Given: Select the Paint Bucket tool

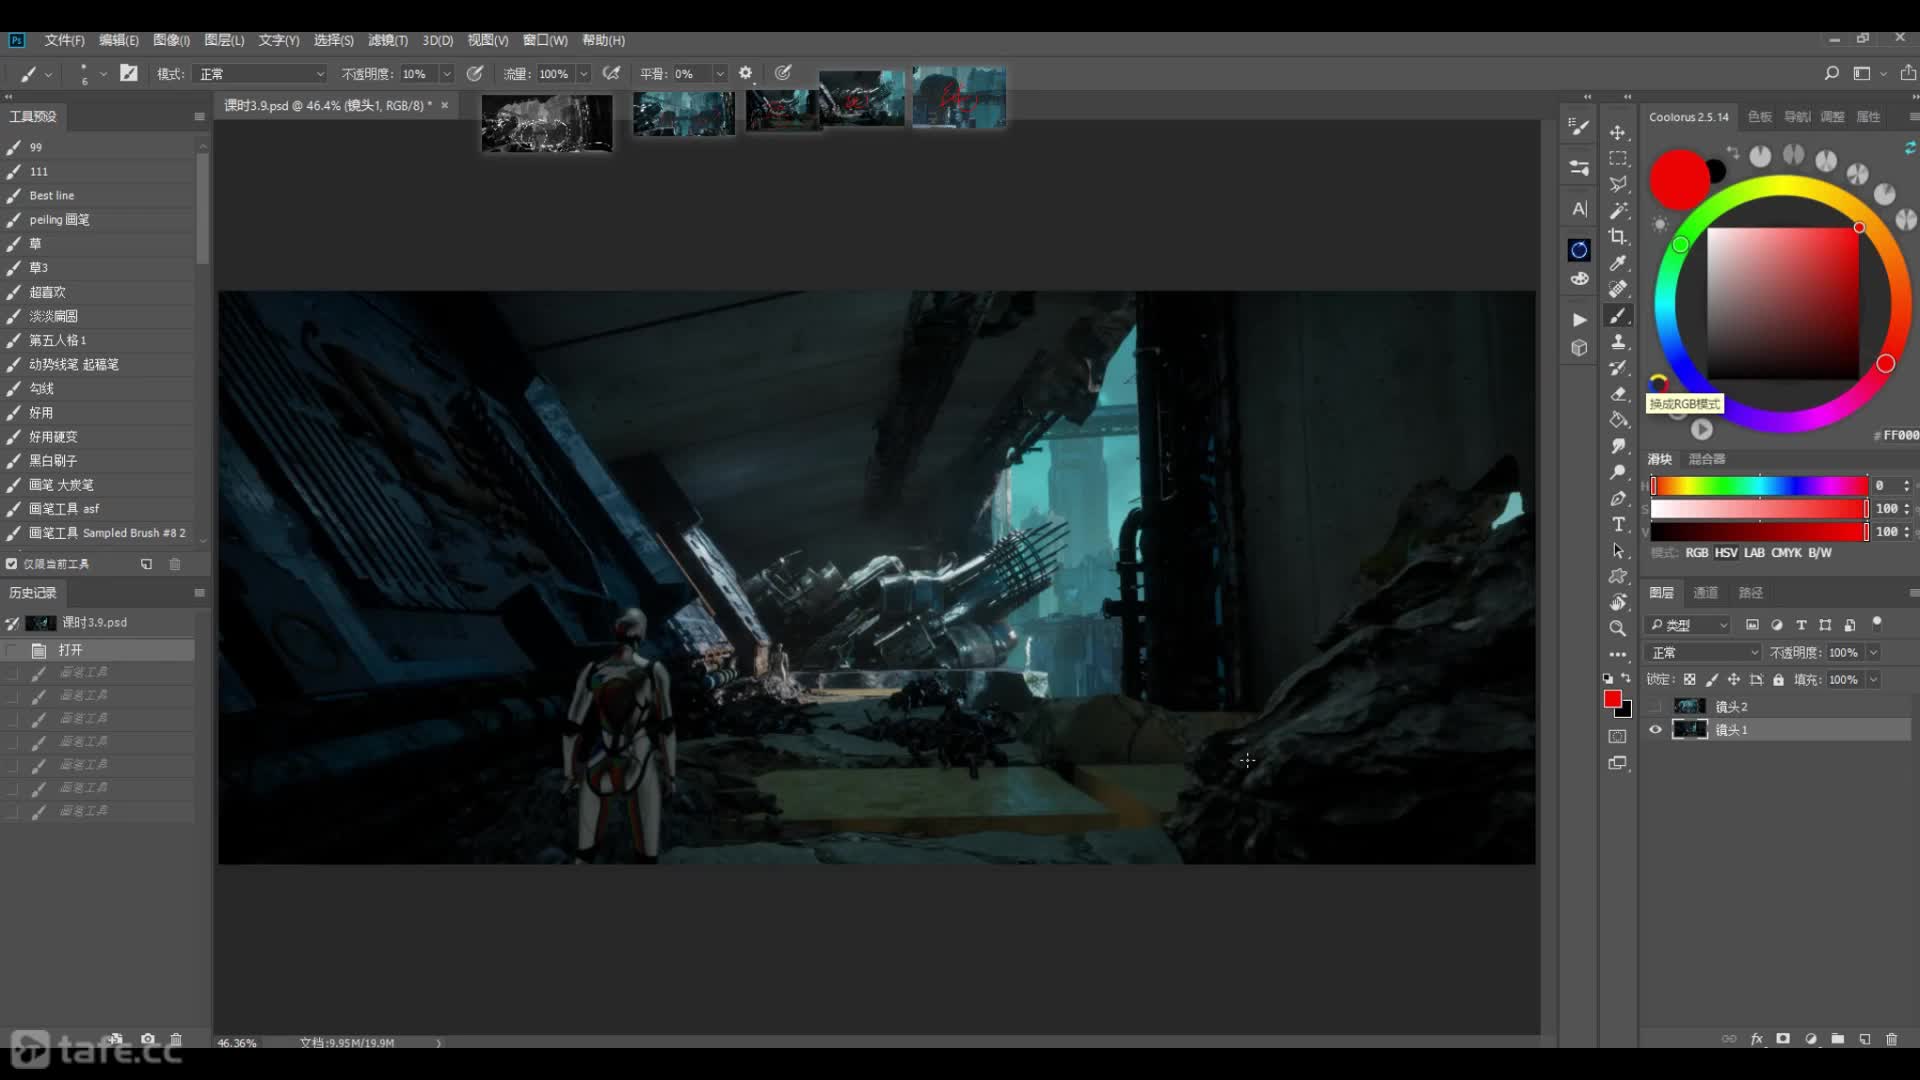Looking at the screenshot, I should coord(1617,420).
